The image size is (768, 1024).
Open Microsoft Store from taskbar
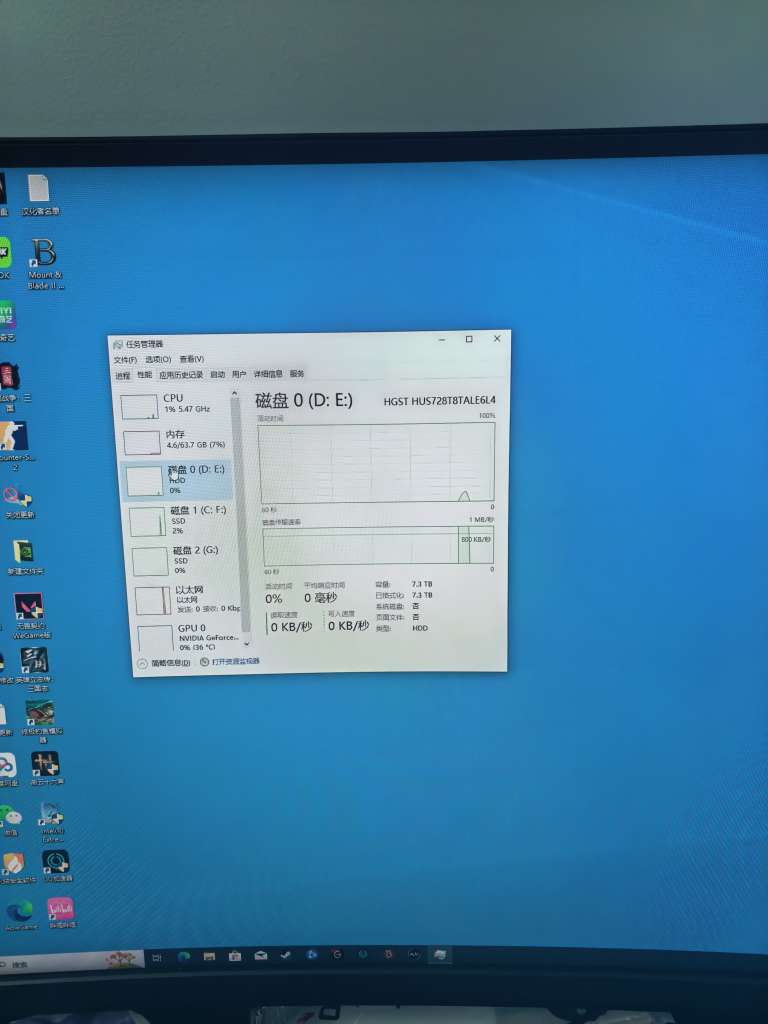click(235, 957)
